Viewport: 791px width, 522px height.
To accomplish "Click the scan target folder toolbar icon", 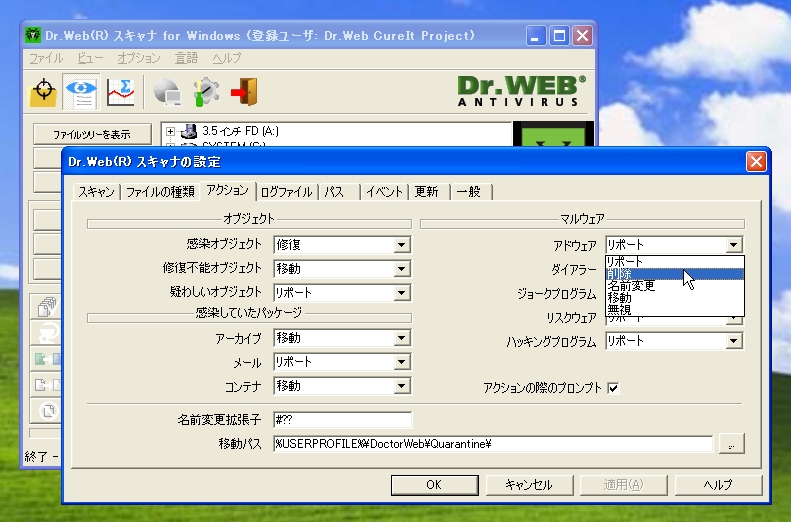I will point(43,92).
